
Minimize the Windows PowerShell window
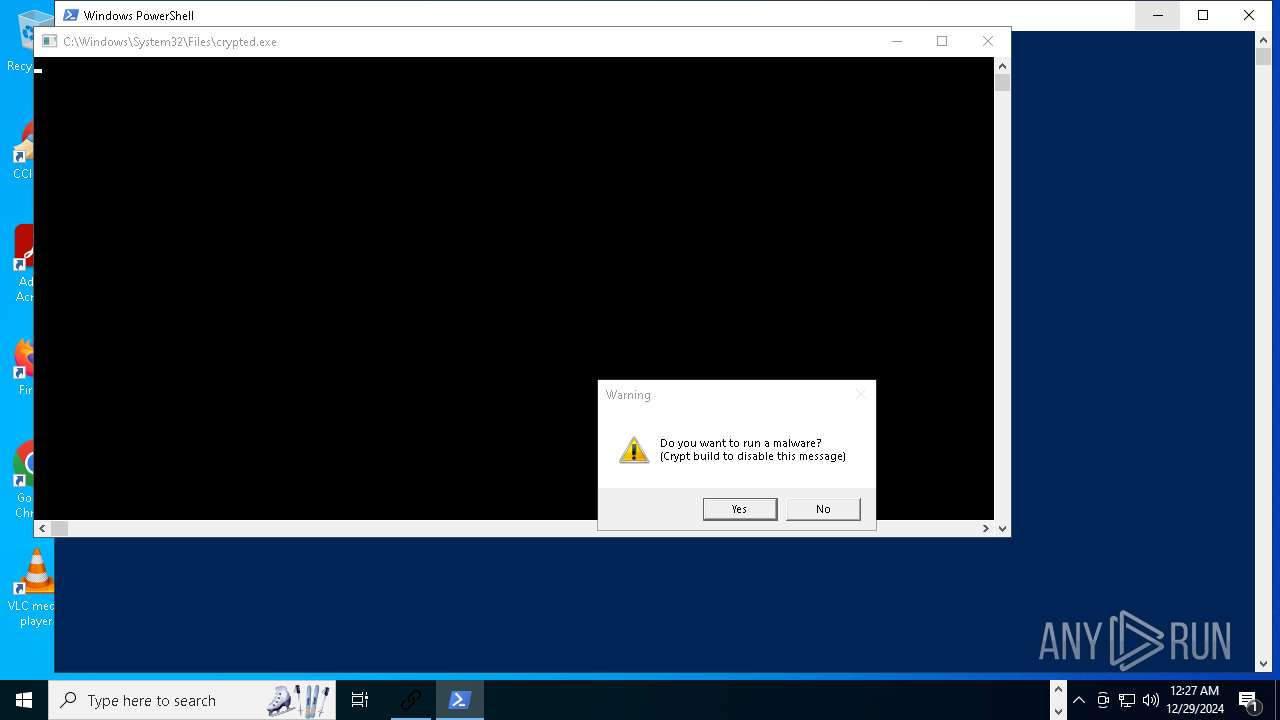point(1158,15)
